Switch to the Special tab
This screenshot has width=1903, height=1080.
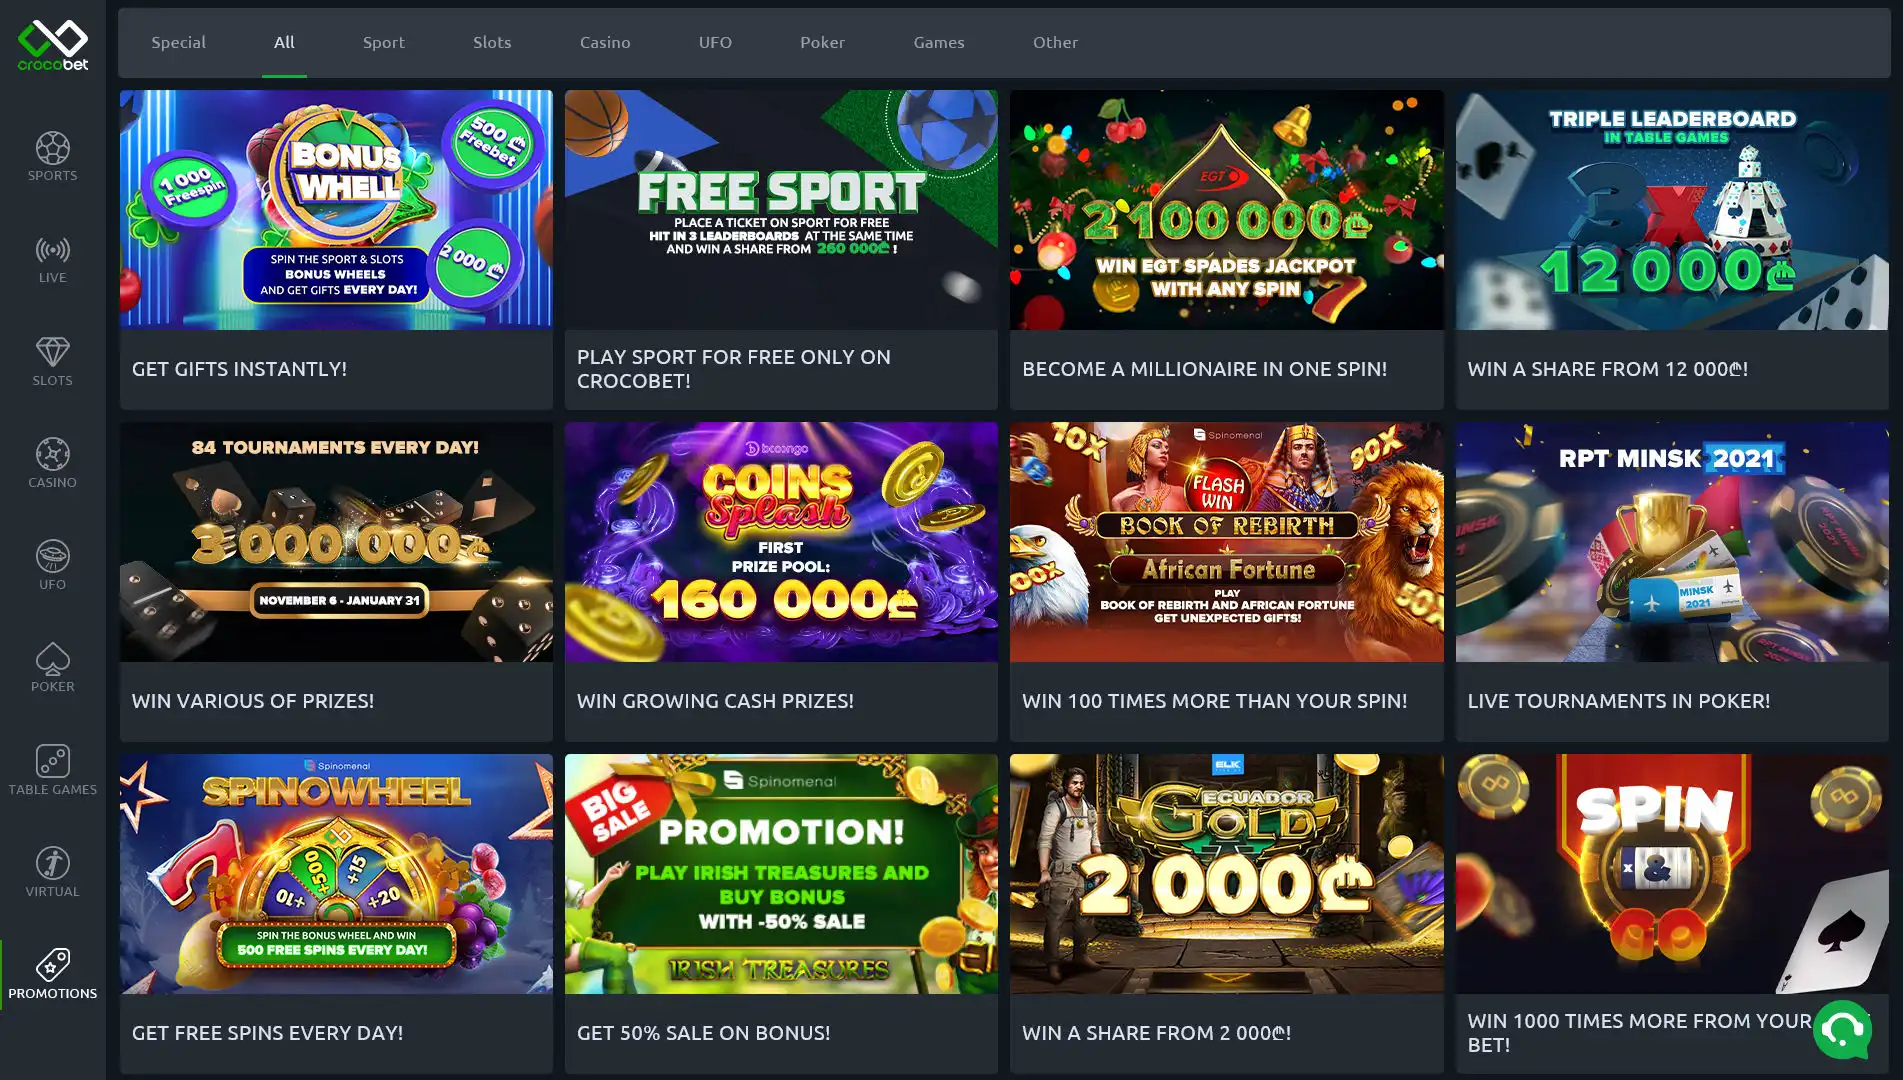(178, 42)
